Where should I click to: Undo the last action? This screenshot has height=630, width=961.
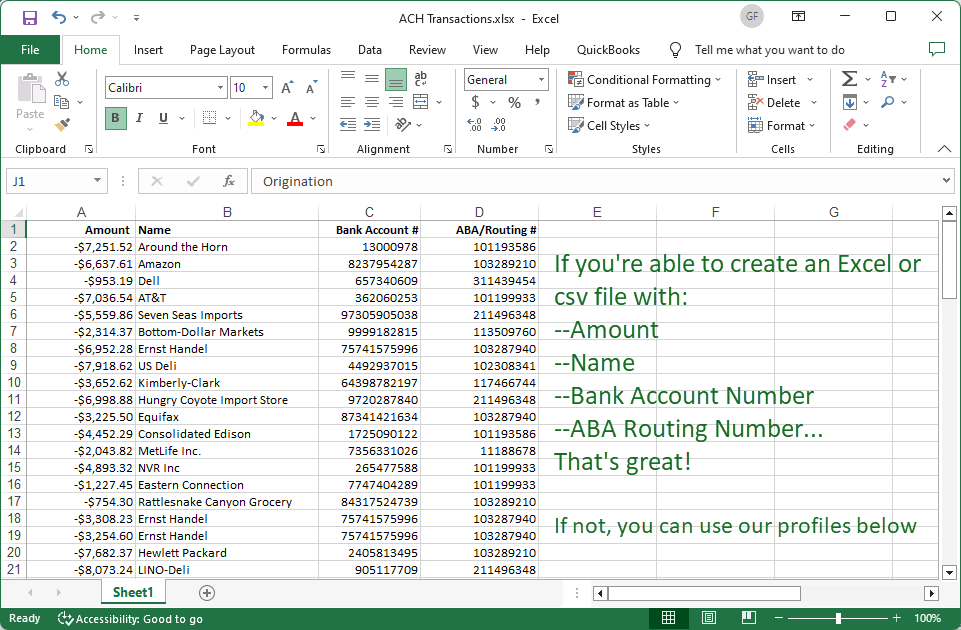(59, 17)
